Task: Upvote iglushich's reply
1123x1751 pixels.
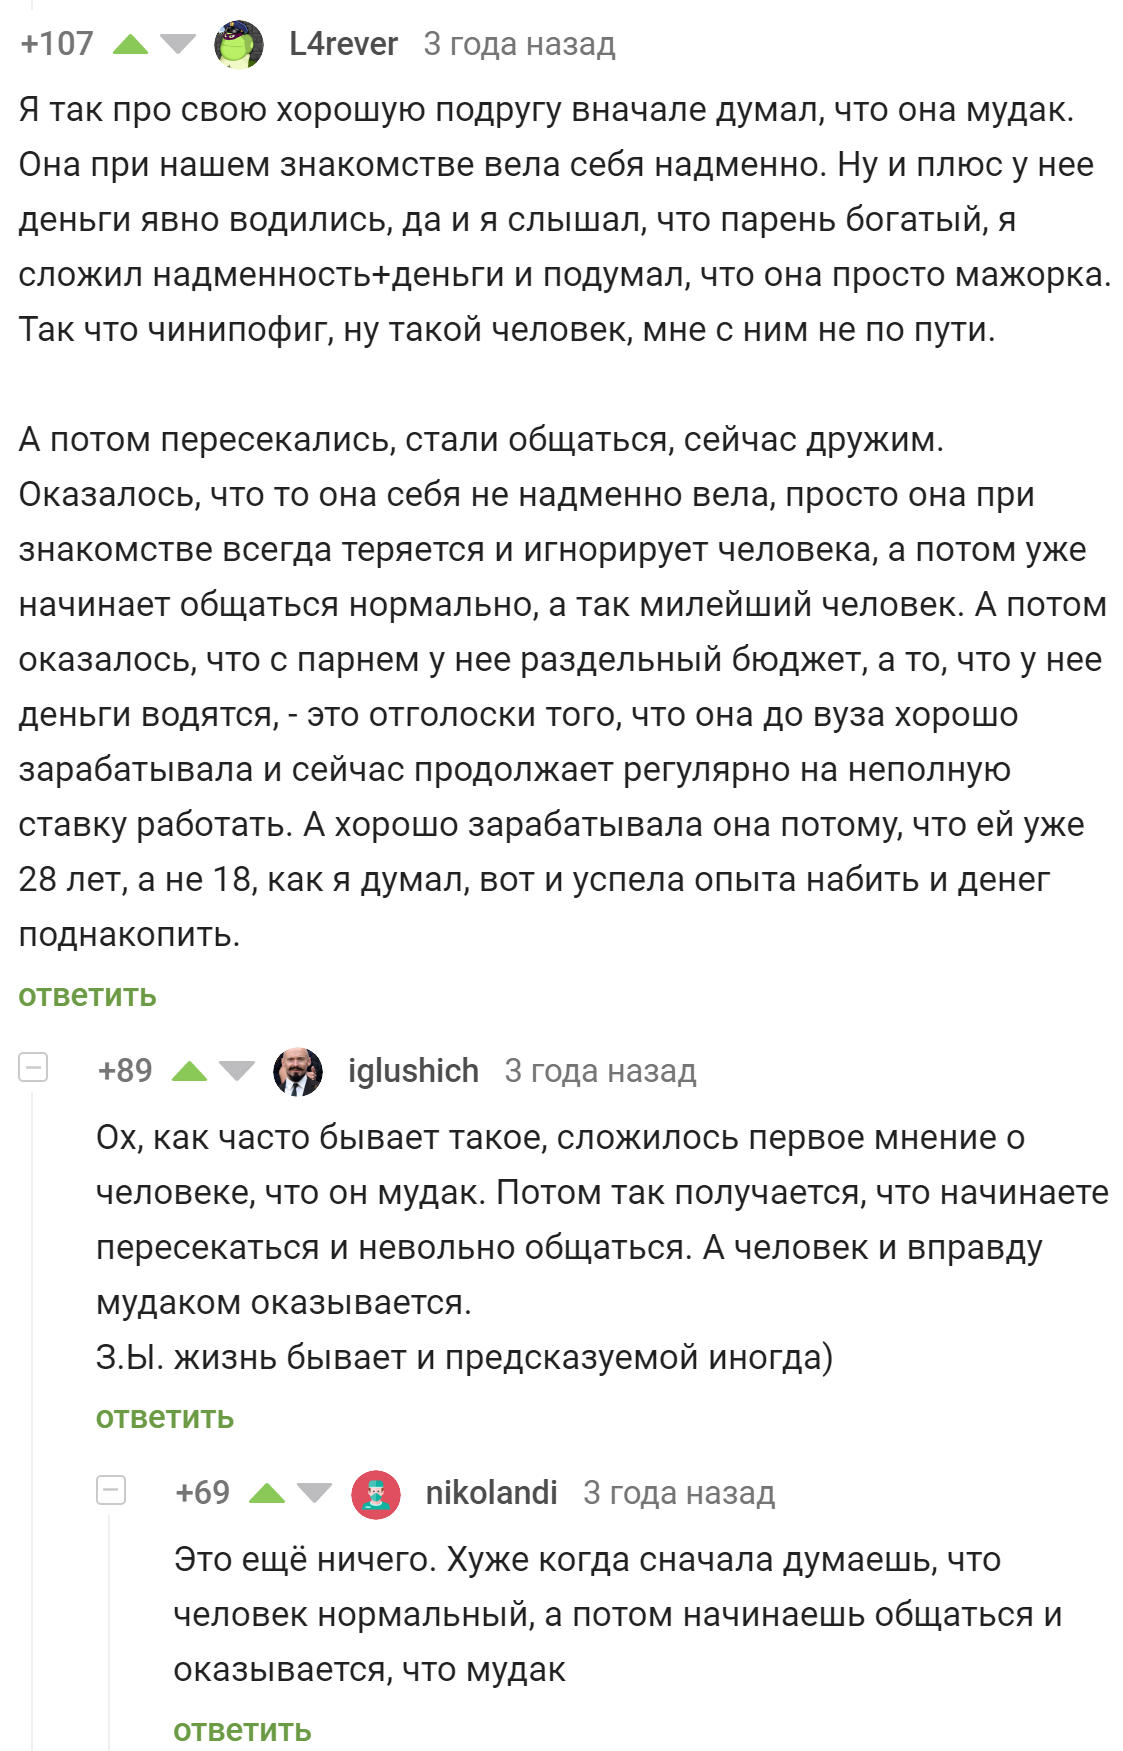Action: tap(189, 1071)
